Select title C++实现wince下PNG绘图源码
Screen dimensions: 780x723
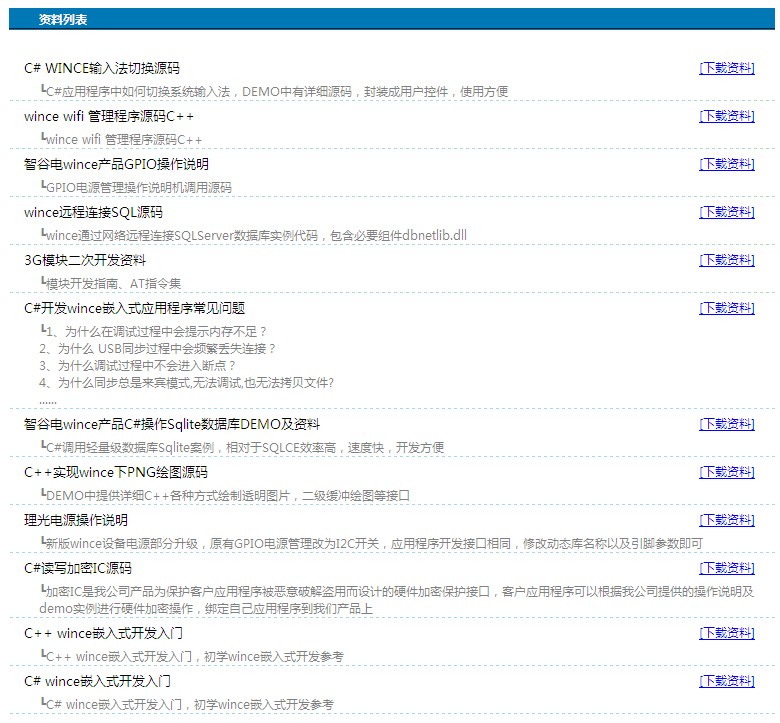116,472
